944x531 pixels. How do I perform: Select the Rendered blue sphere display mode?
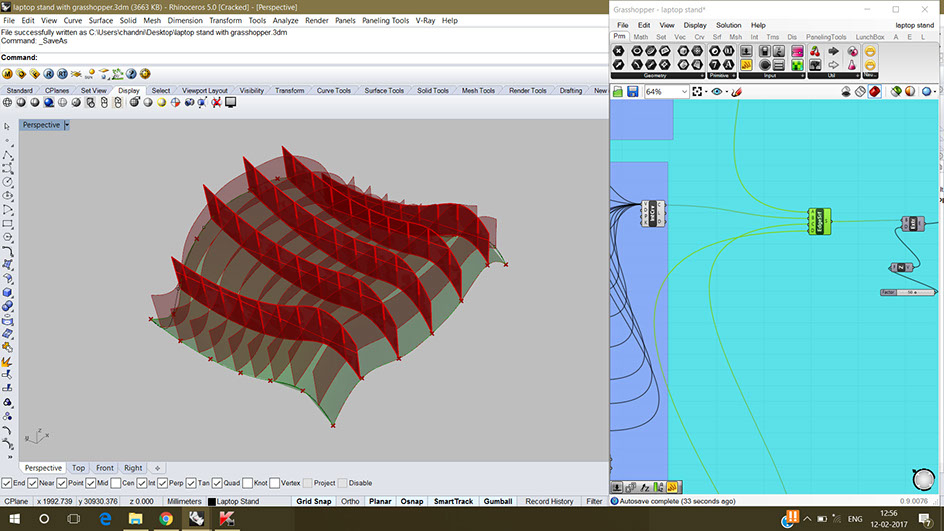[49, 102]
